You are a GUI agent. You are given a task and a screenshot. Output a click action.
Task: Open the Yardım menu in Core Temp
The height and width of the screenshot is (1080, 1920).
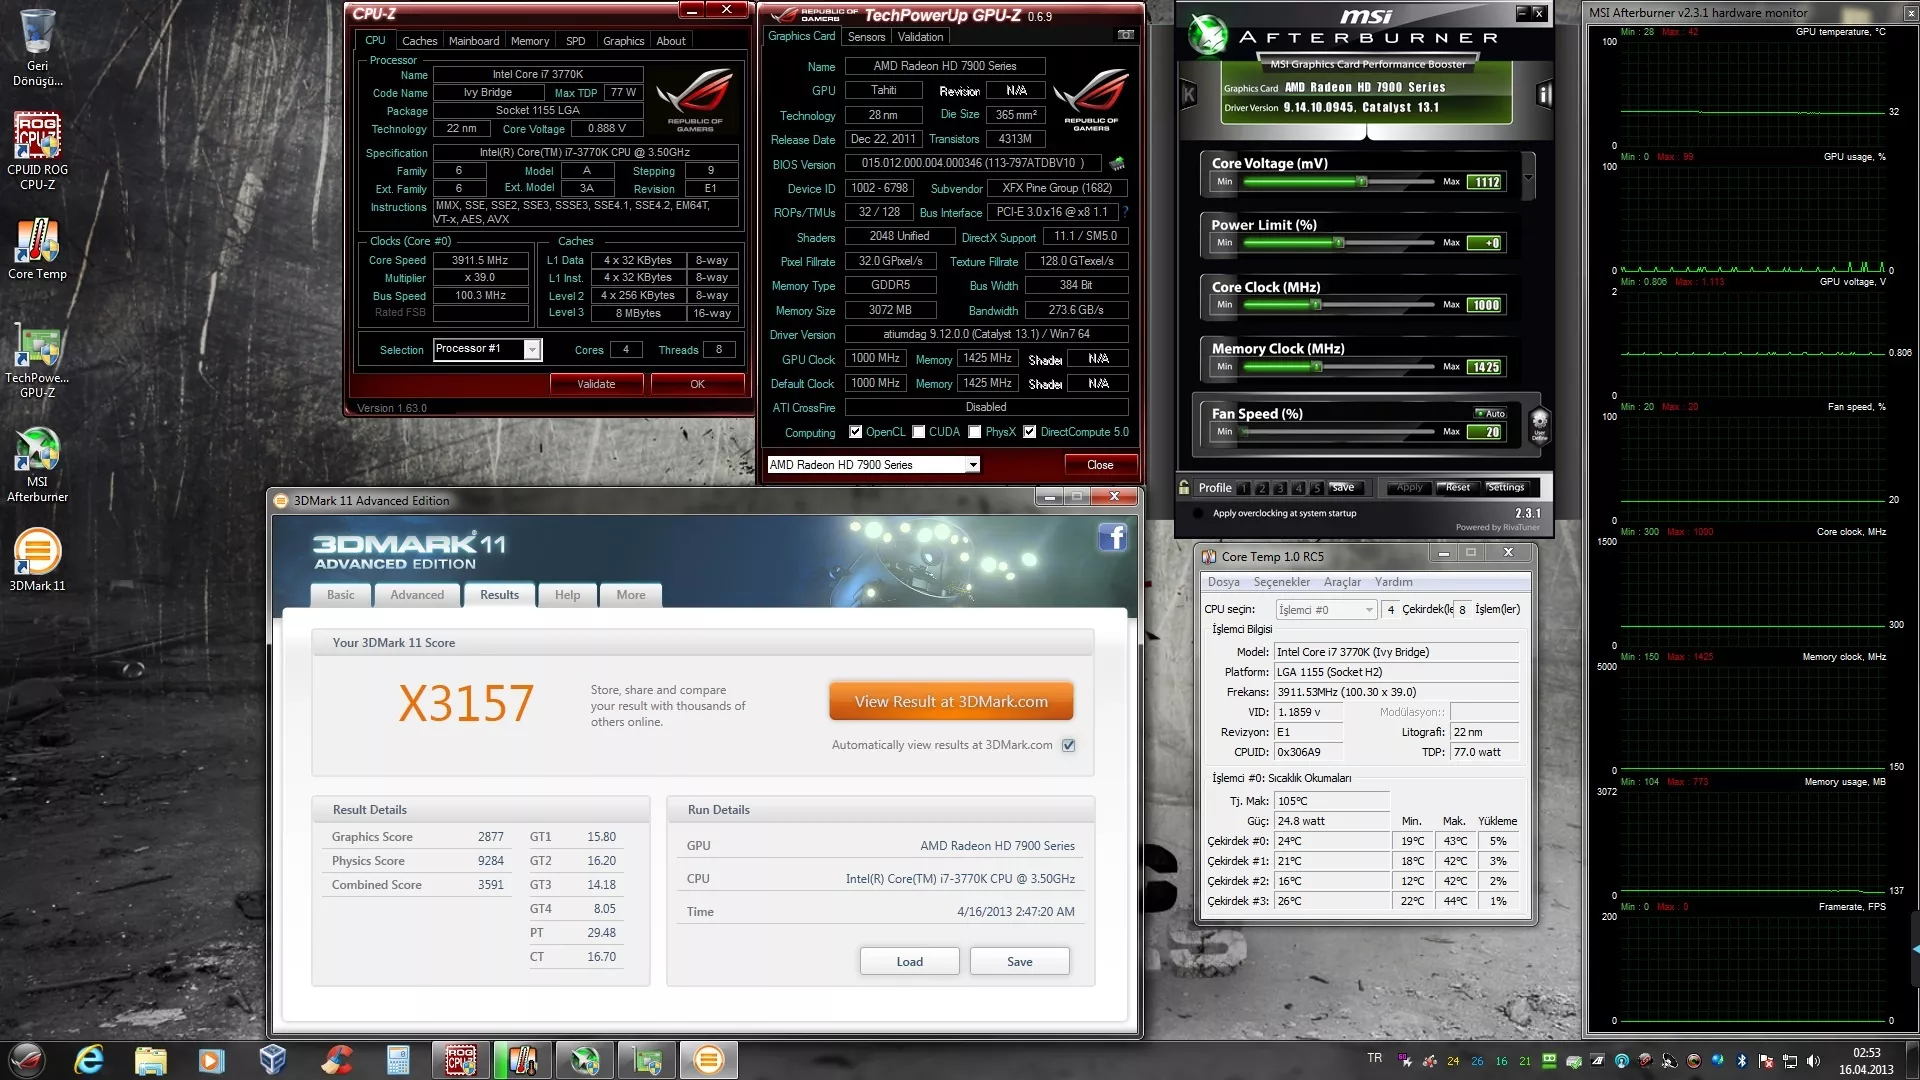[1393, 582]
